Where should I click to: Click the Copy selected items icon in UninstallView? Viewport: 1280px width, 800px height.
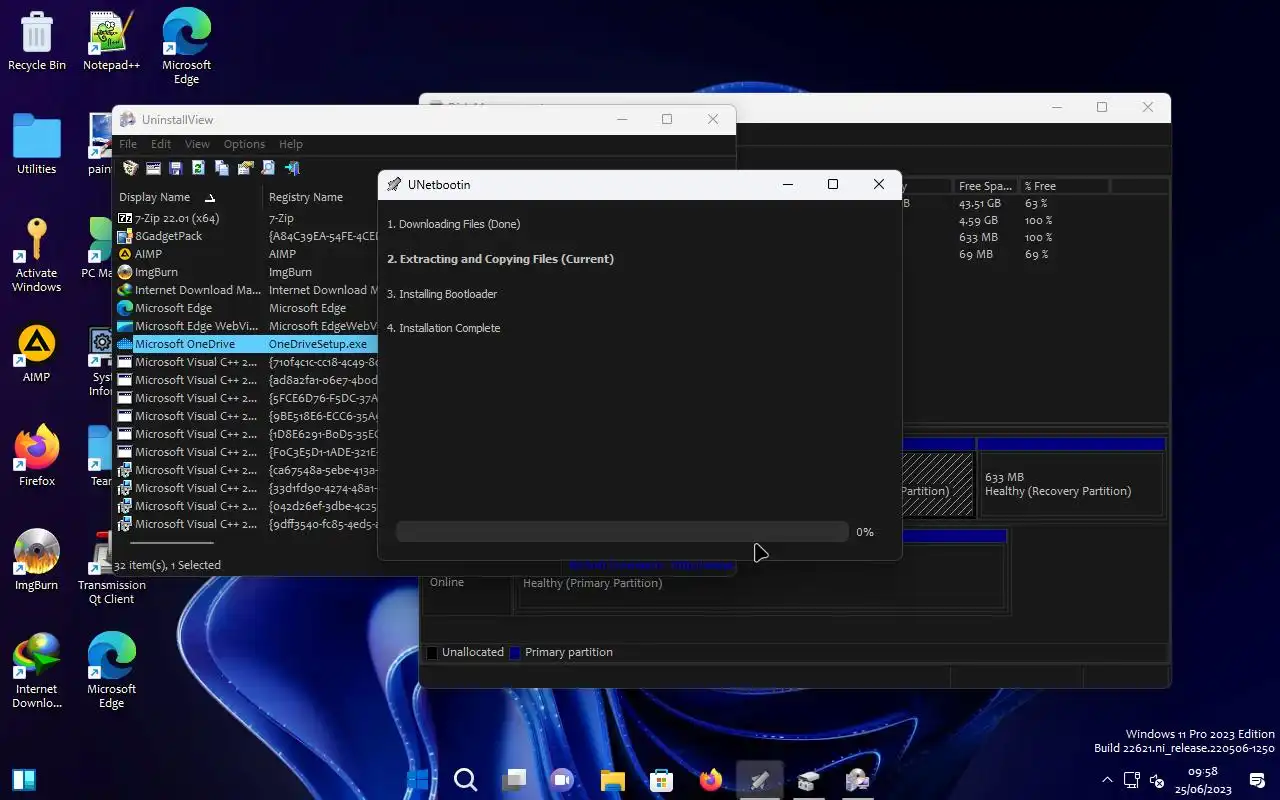tap(222, 168)
